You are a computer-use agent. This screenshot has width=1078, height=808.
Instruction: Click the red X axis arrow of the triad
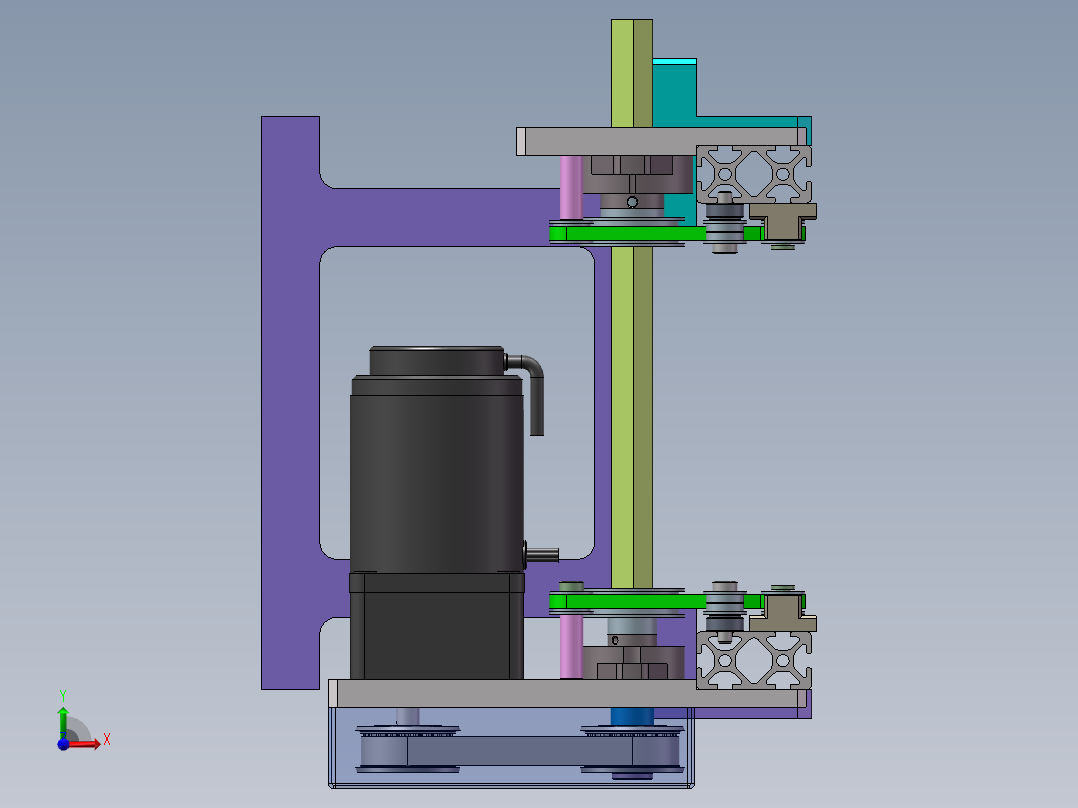[x=85, y=743]
